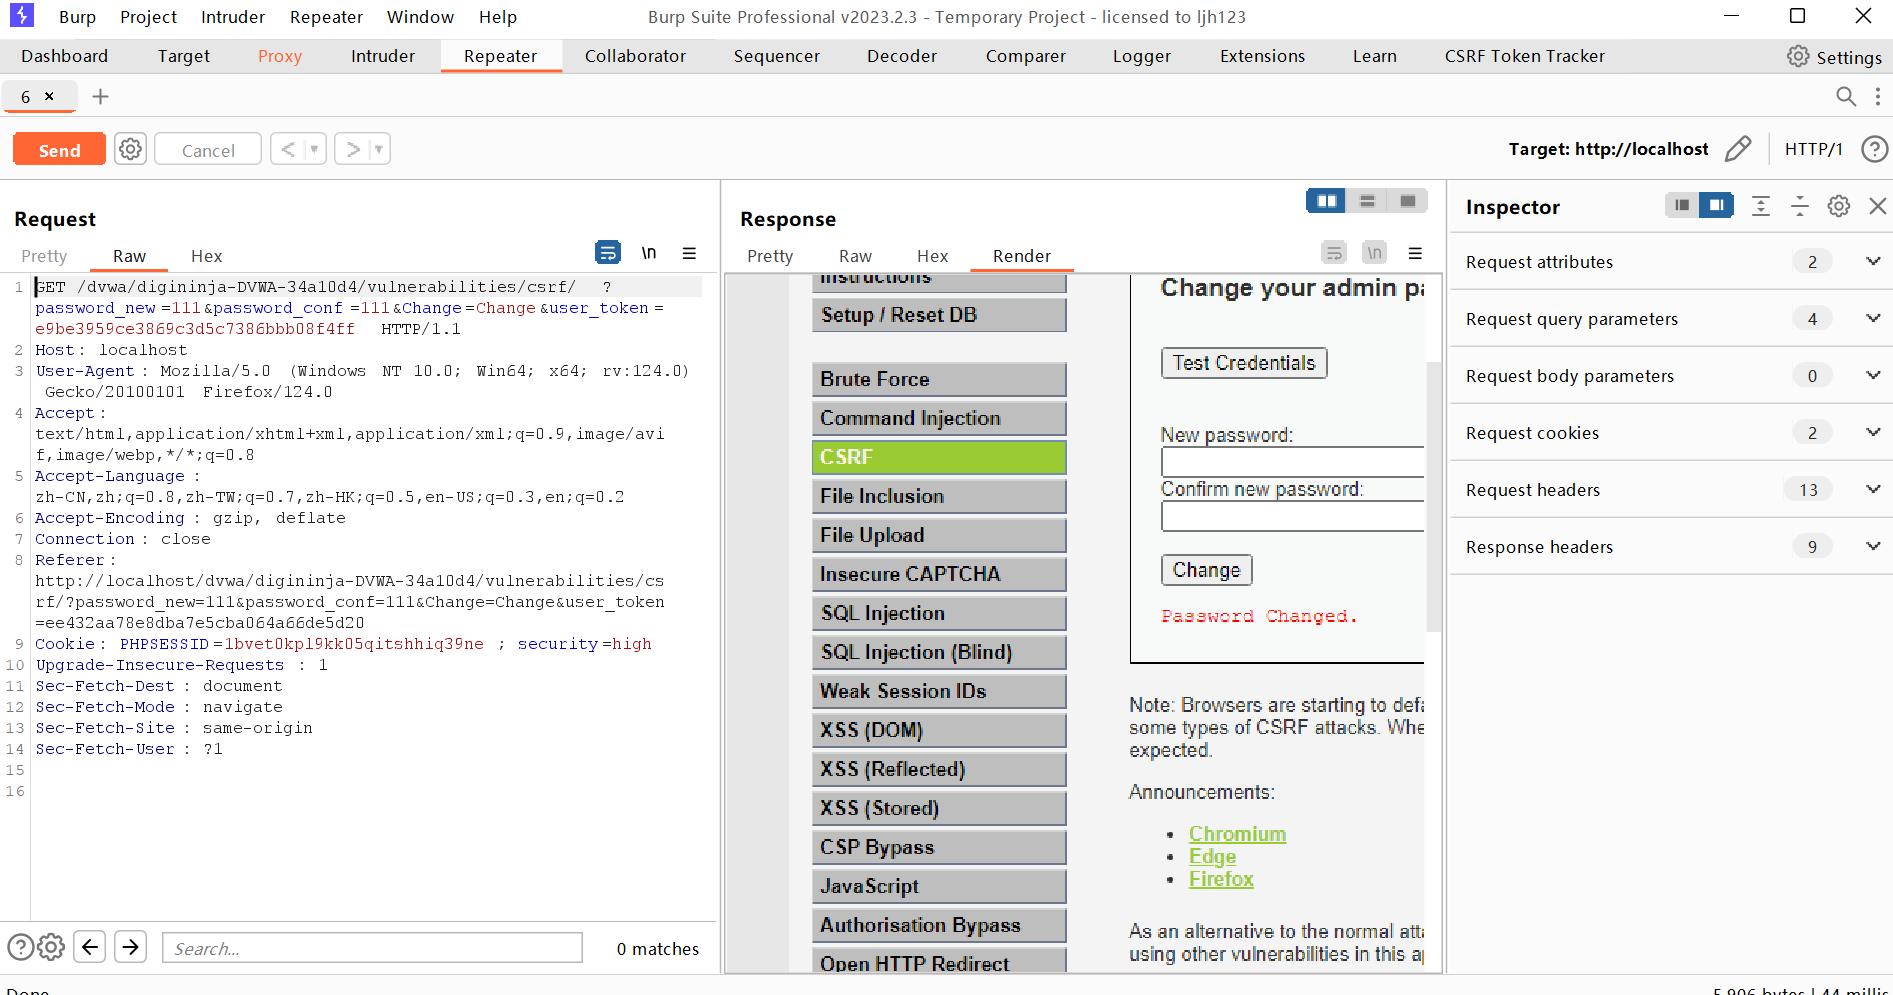Toggle request non-printable characters \n
The height and width of the screenshot is (995, 1893).
click(649, 253)
